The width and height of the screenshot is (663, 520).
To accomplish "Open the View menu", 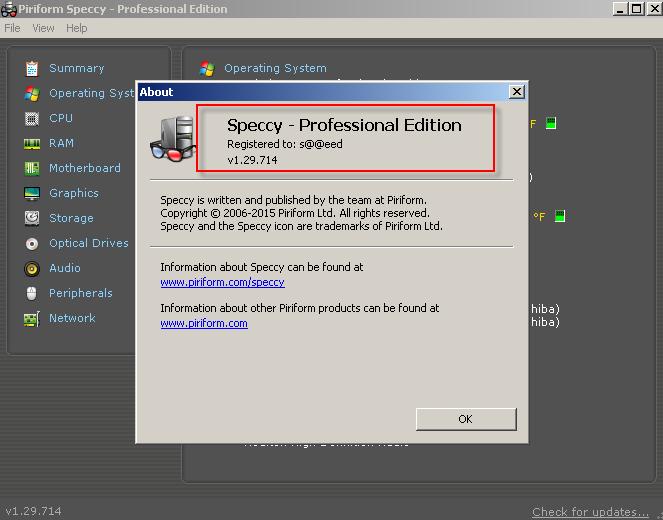I will point(43,28).
